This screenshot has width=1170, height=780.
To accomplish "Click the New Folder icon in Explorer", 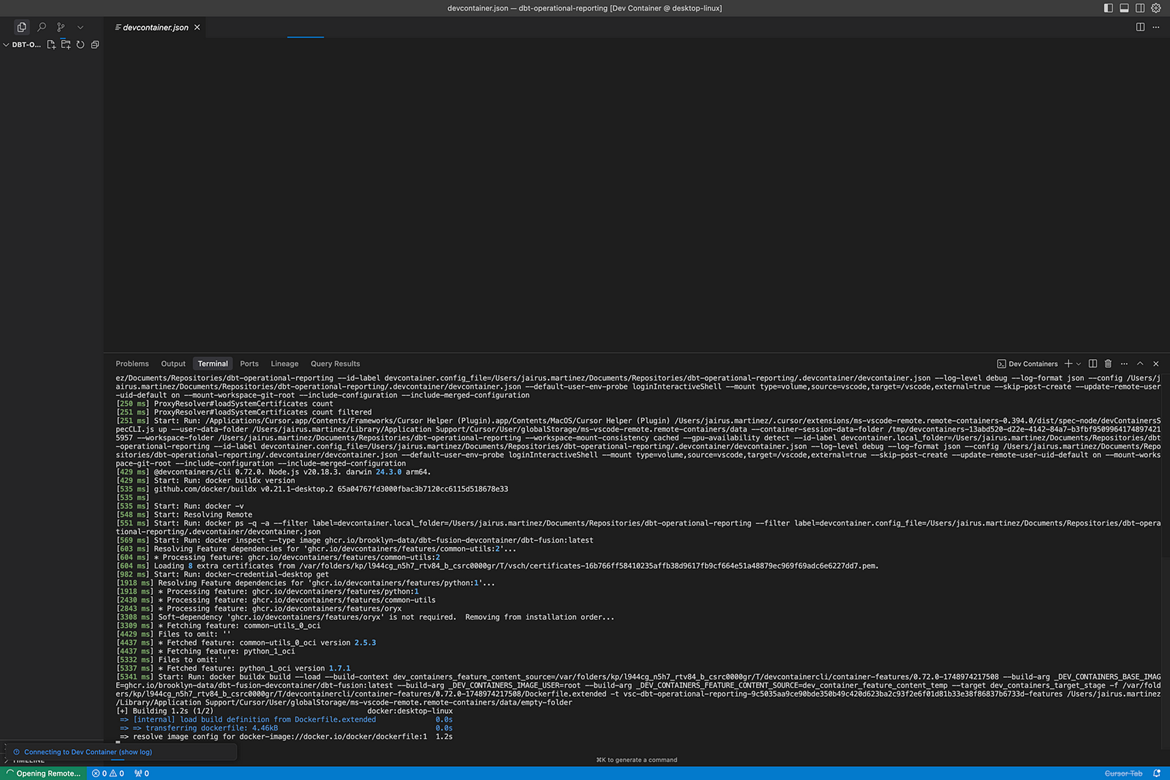I will pyautogui.click(x=64, y=44).
